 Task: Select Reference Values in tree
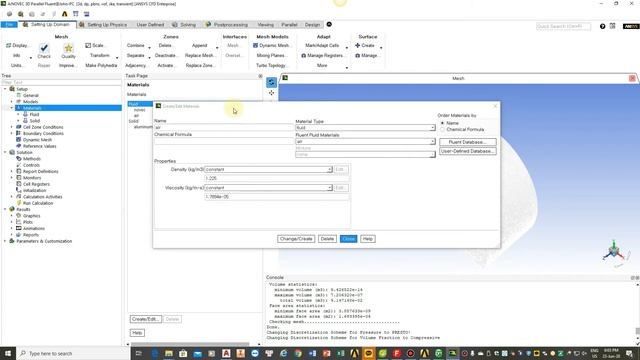[x=40, y=146]
